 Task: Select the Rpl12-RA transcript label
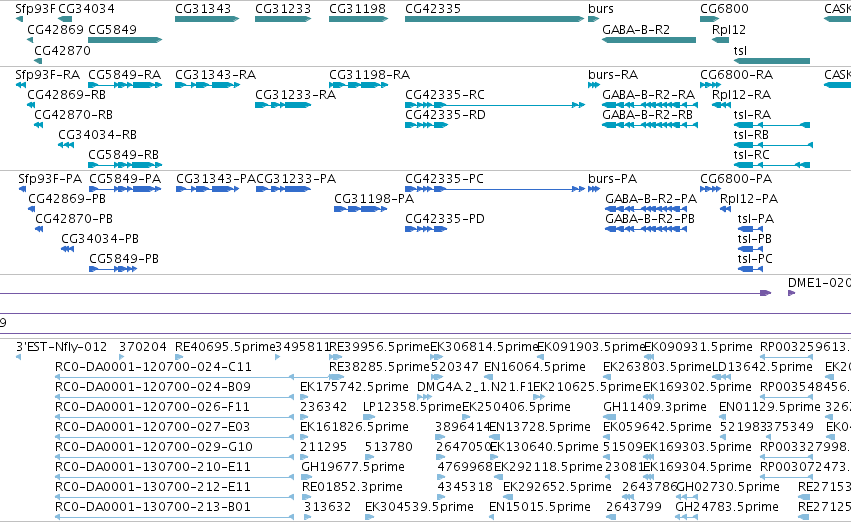(741, 94)
